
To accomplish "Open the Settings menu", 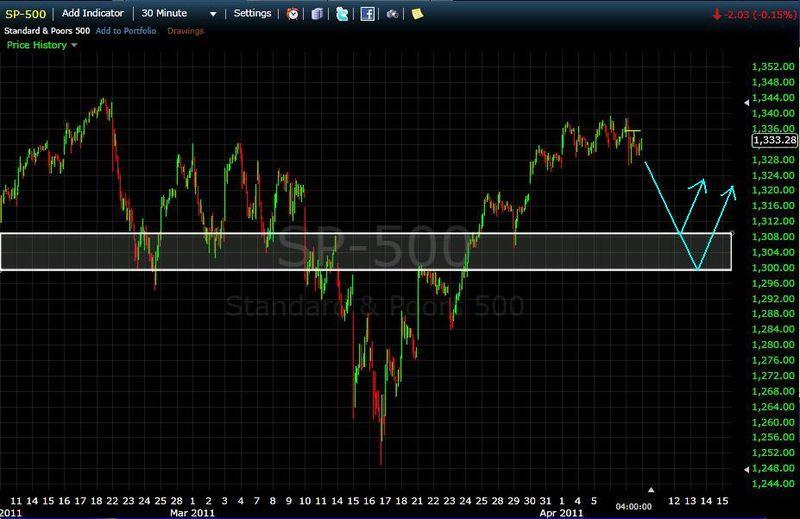I will tap(252, 14).
